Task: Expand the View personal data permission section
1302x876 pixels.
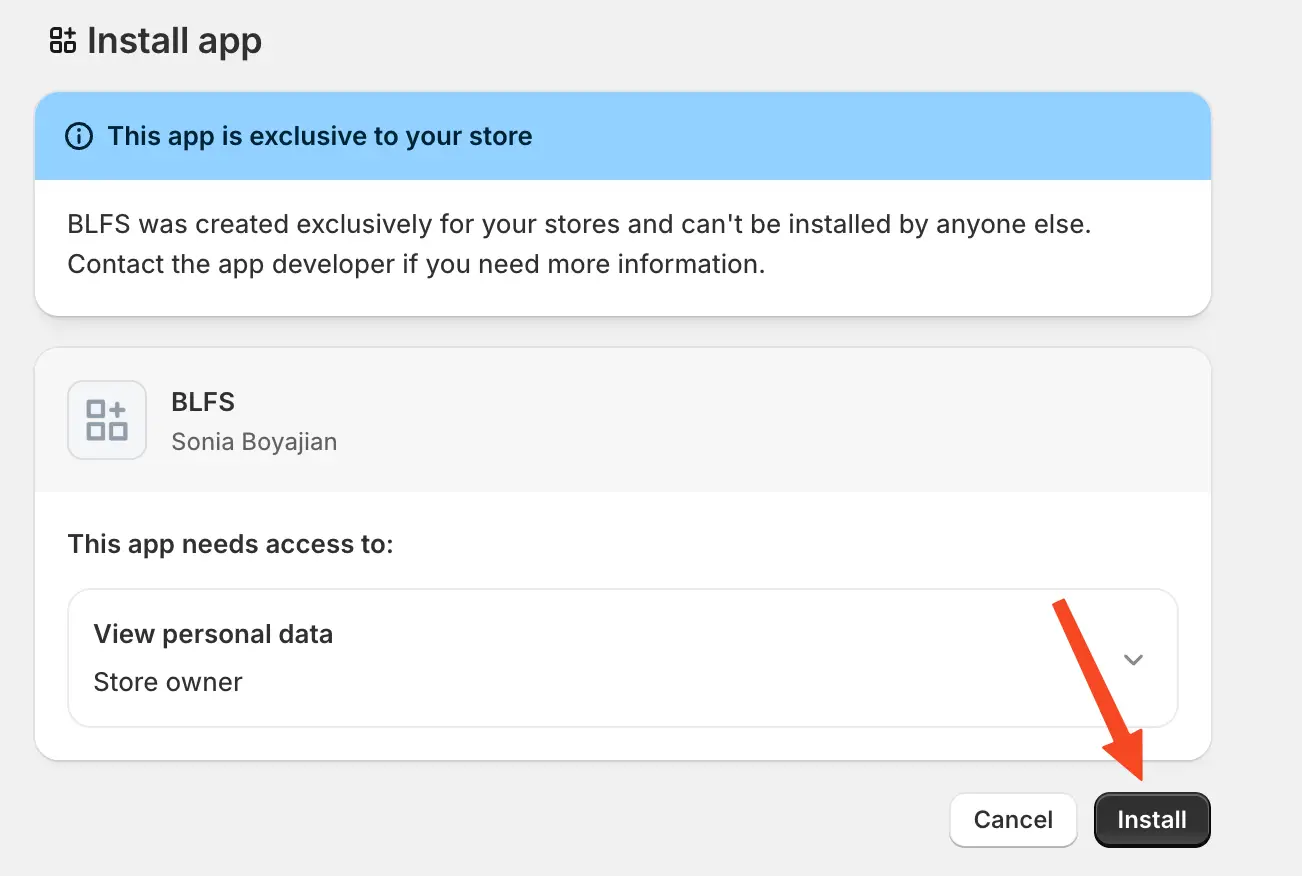Action: coord(1133,659)
